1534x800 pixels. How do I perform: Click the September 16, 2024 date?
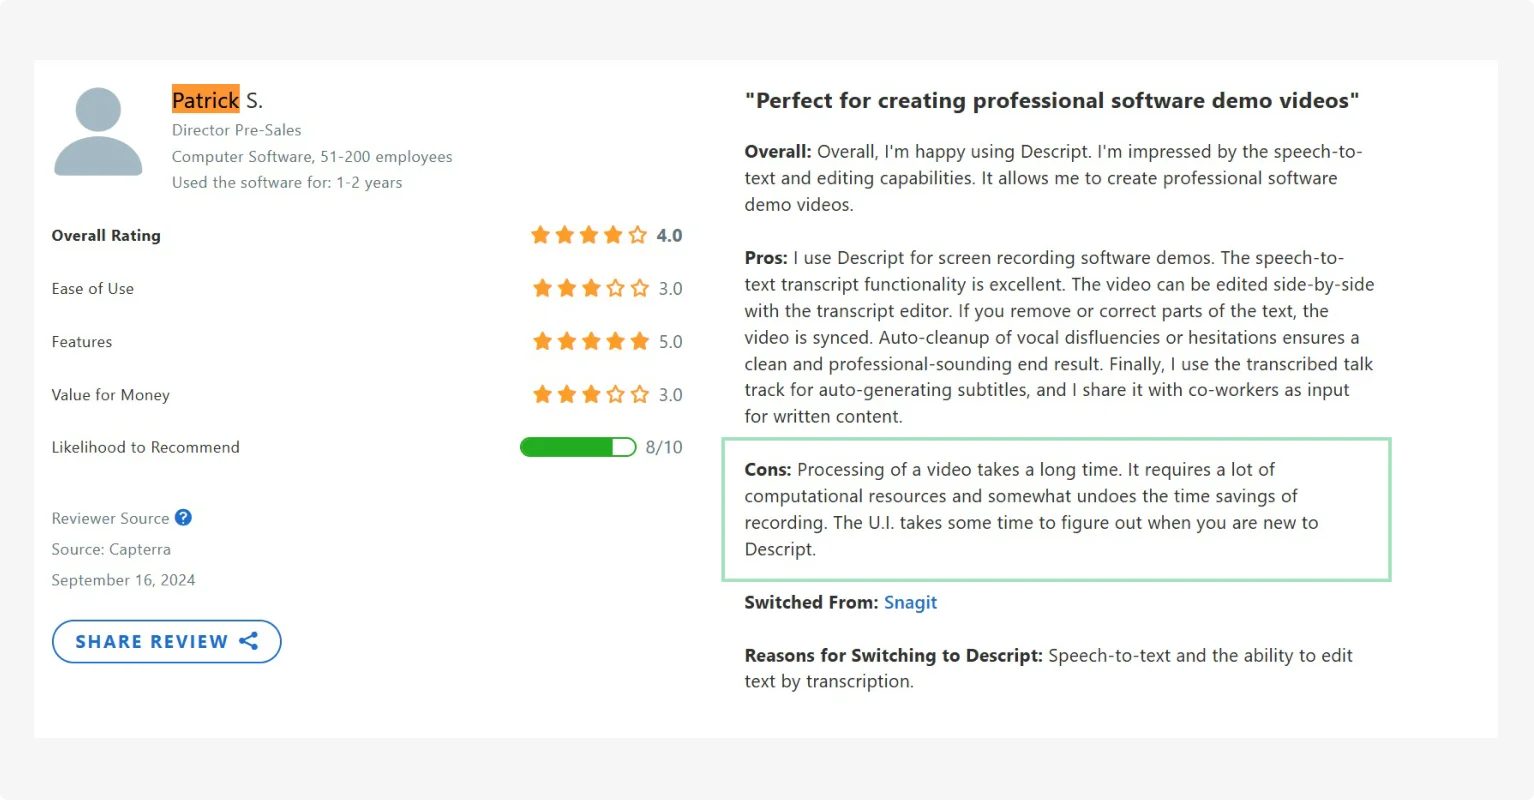(123, 579)
